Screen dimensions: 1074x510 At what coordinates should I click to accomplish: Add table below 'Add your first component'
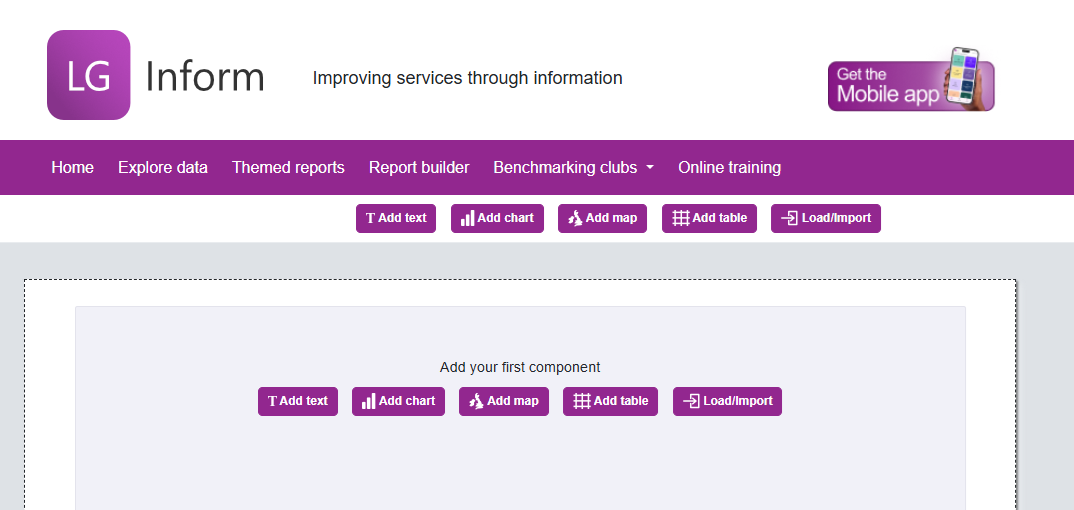point(610,401)
